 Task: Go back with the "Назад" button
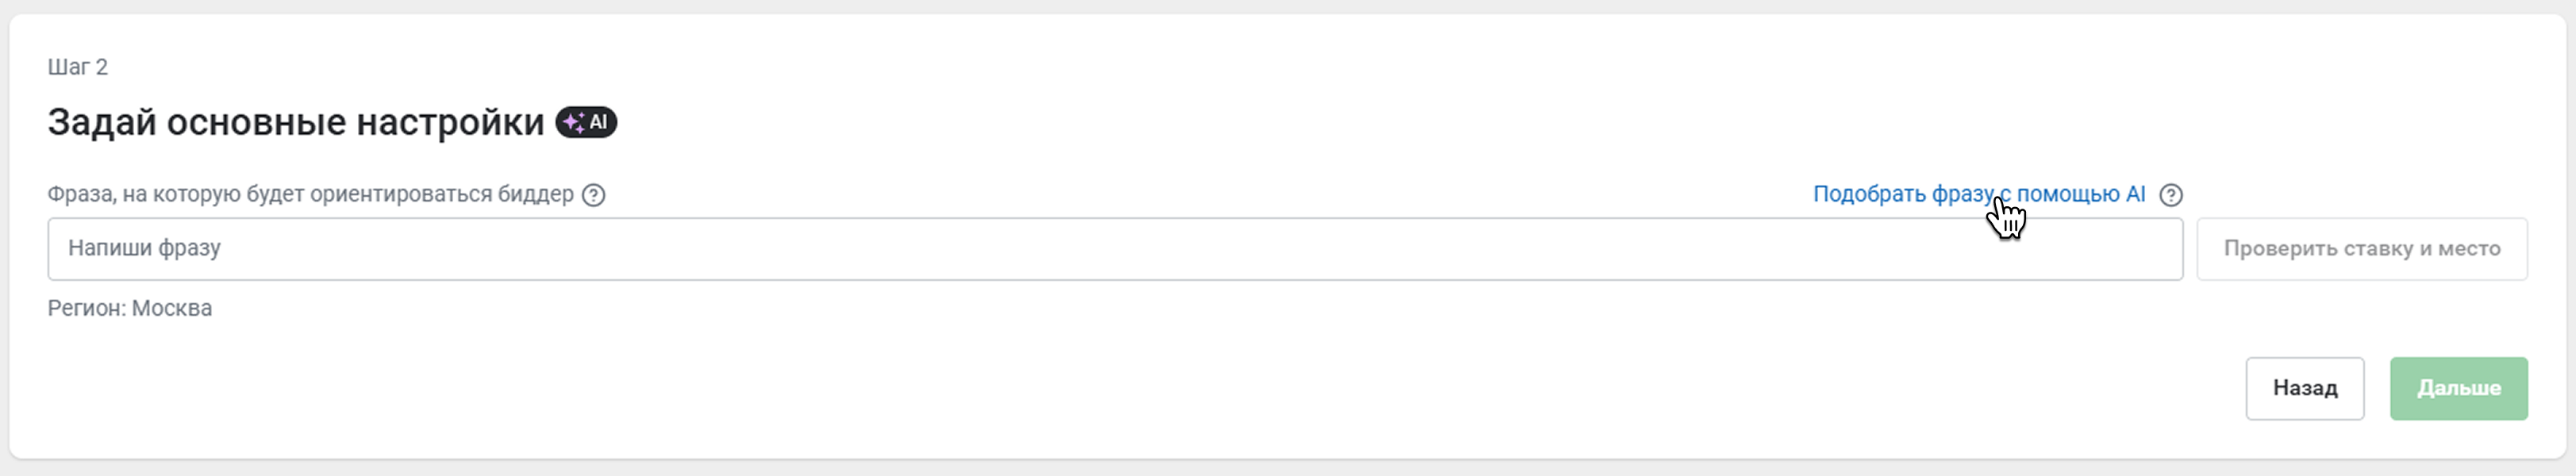[2305, 388]
